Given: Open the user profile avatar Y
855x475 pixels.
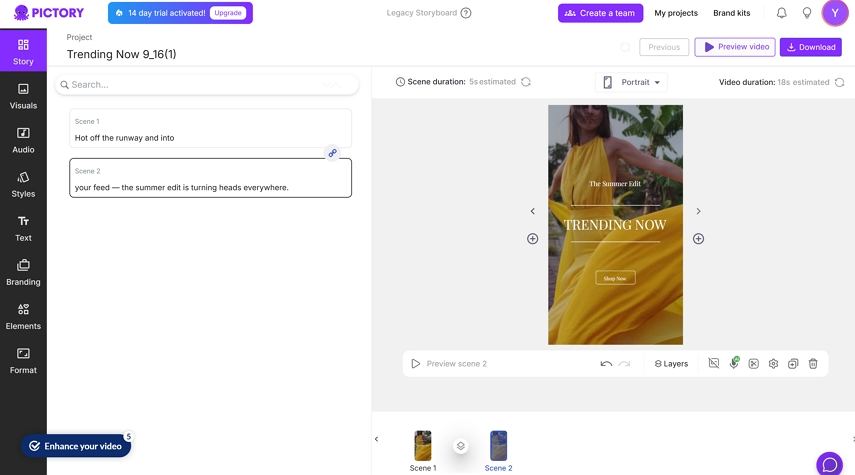Looking at the screenshot, I should click(x=834, y=13).
